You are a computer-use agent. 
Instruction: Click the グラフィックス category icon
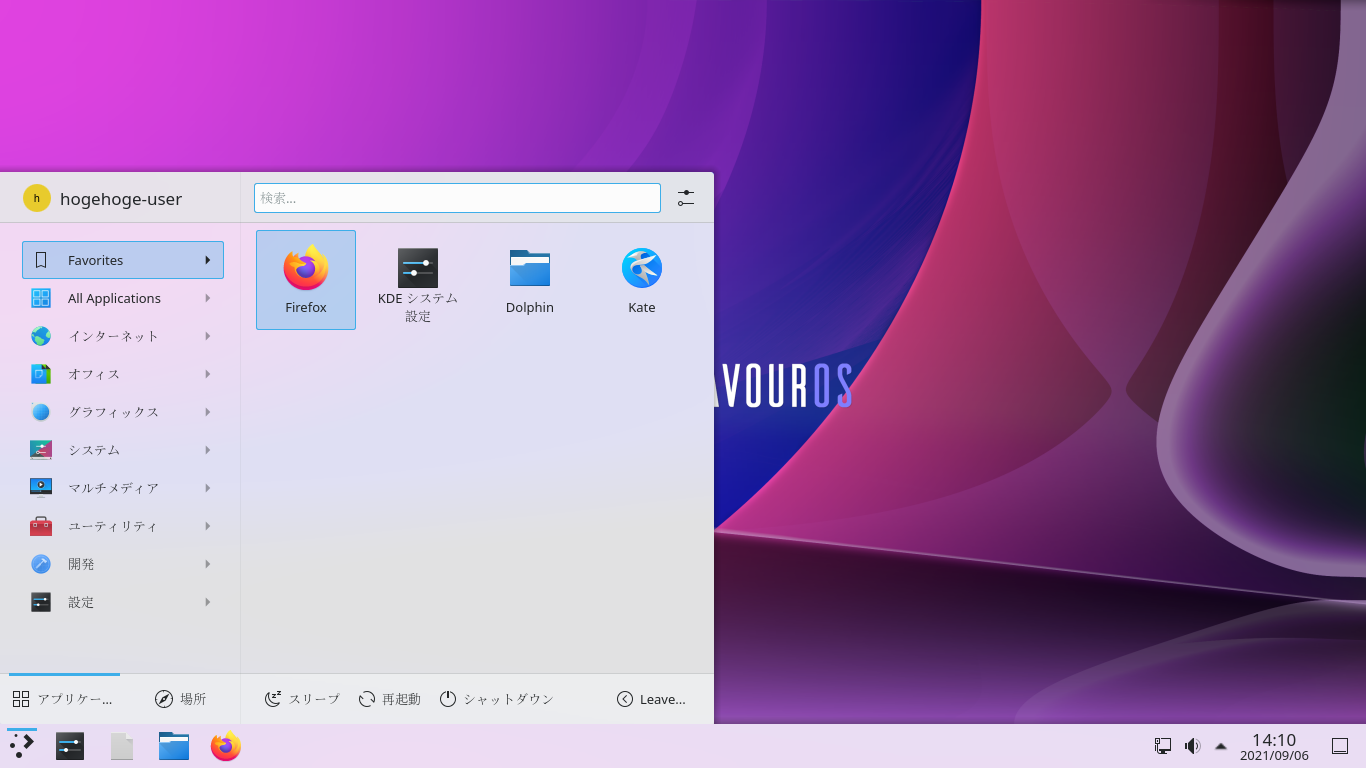click(41, 412)
